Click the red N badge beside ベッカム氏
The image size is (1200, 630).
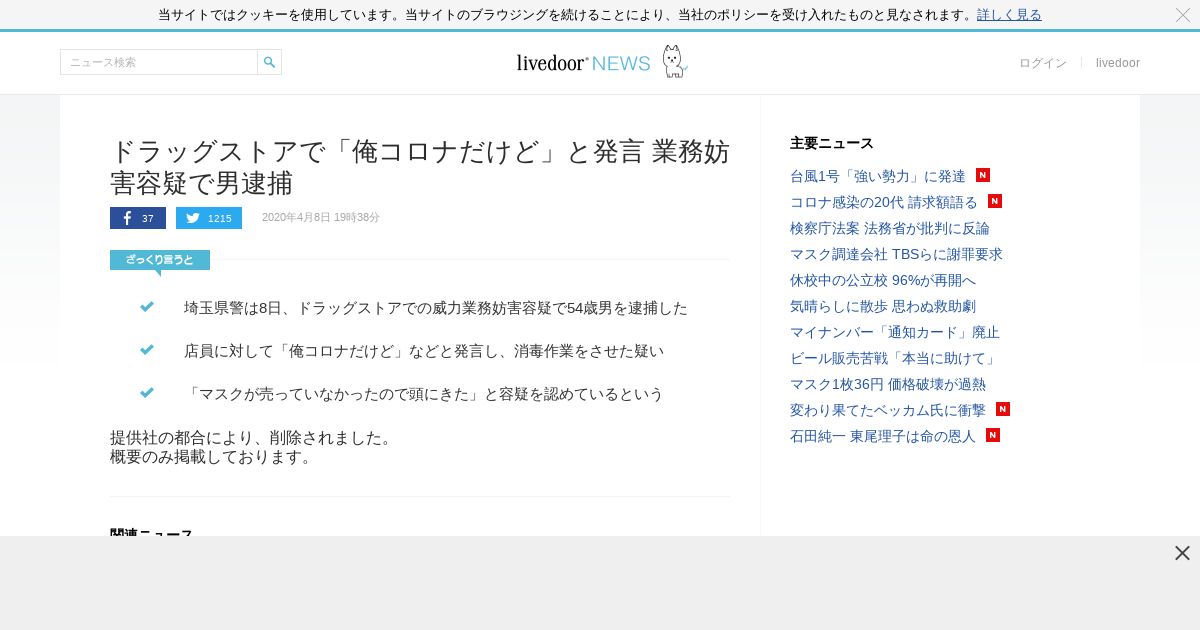1003,409
